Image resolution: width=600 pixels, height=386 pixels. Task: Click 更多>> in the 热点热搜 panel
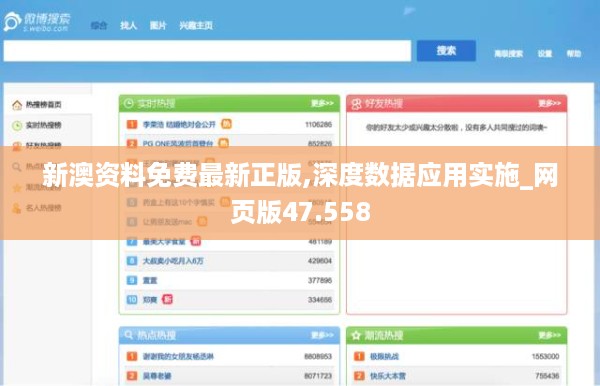point(322,335)
